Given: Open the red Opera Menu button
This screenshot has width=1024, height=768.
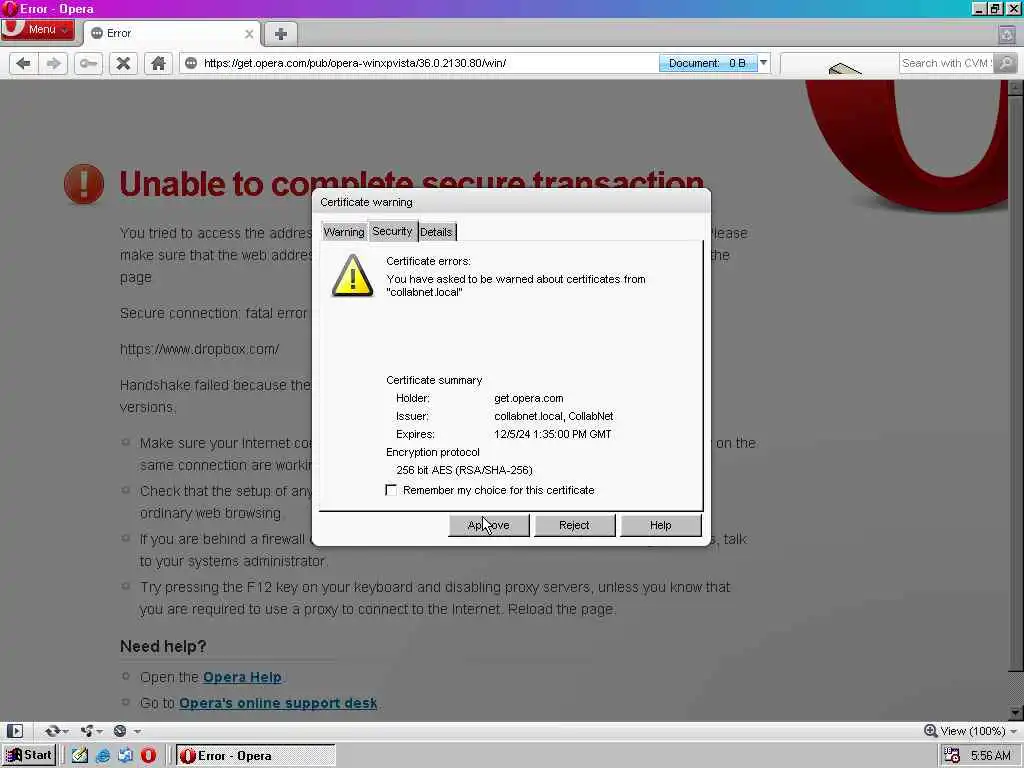Looking at the screenshot, I should point(37,29).
